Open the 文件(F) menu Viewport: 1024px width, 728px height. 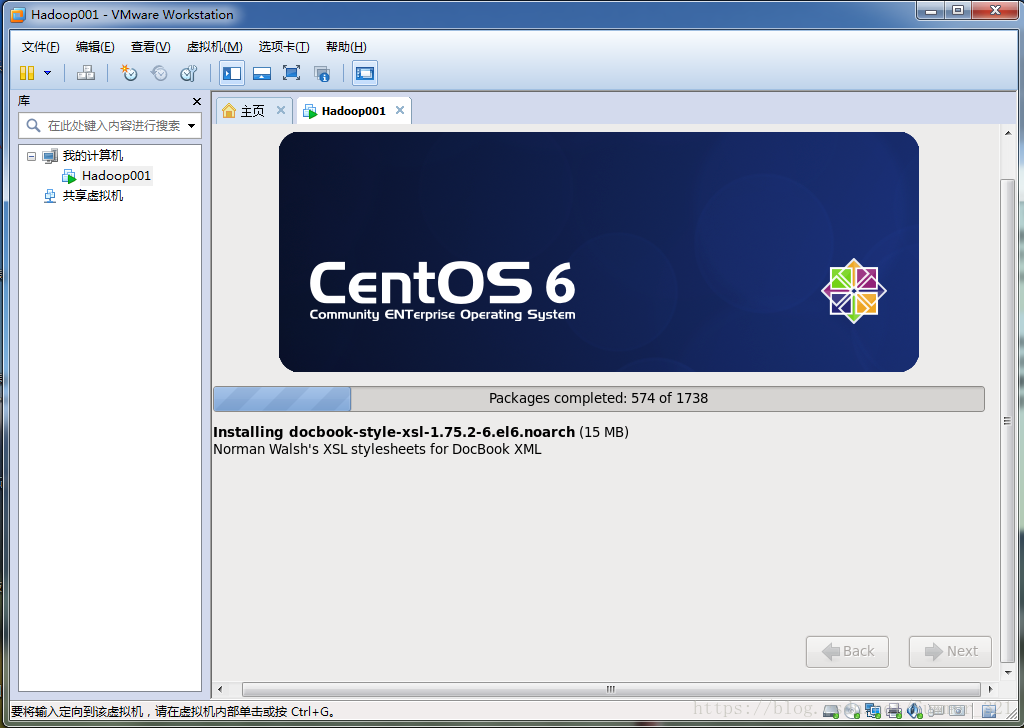[40, 46]
